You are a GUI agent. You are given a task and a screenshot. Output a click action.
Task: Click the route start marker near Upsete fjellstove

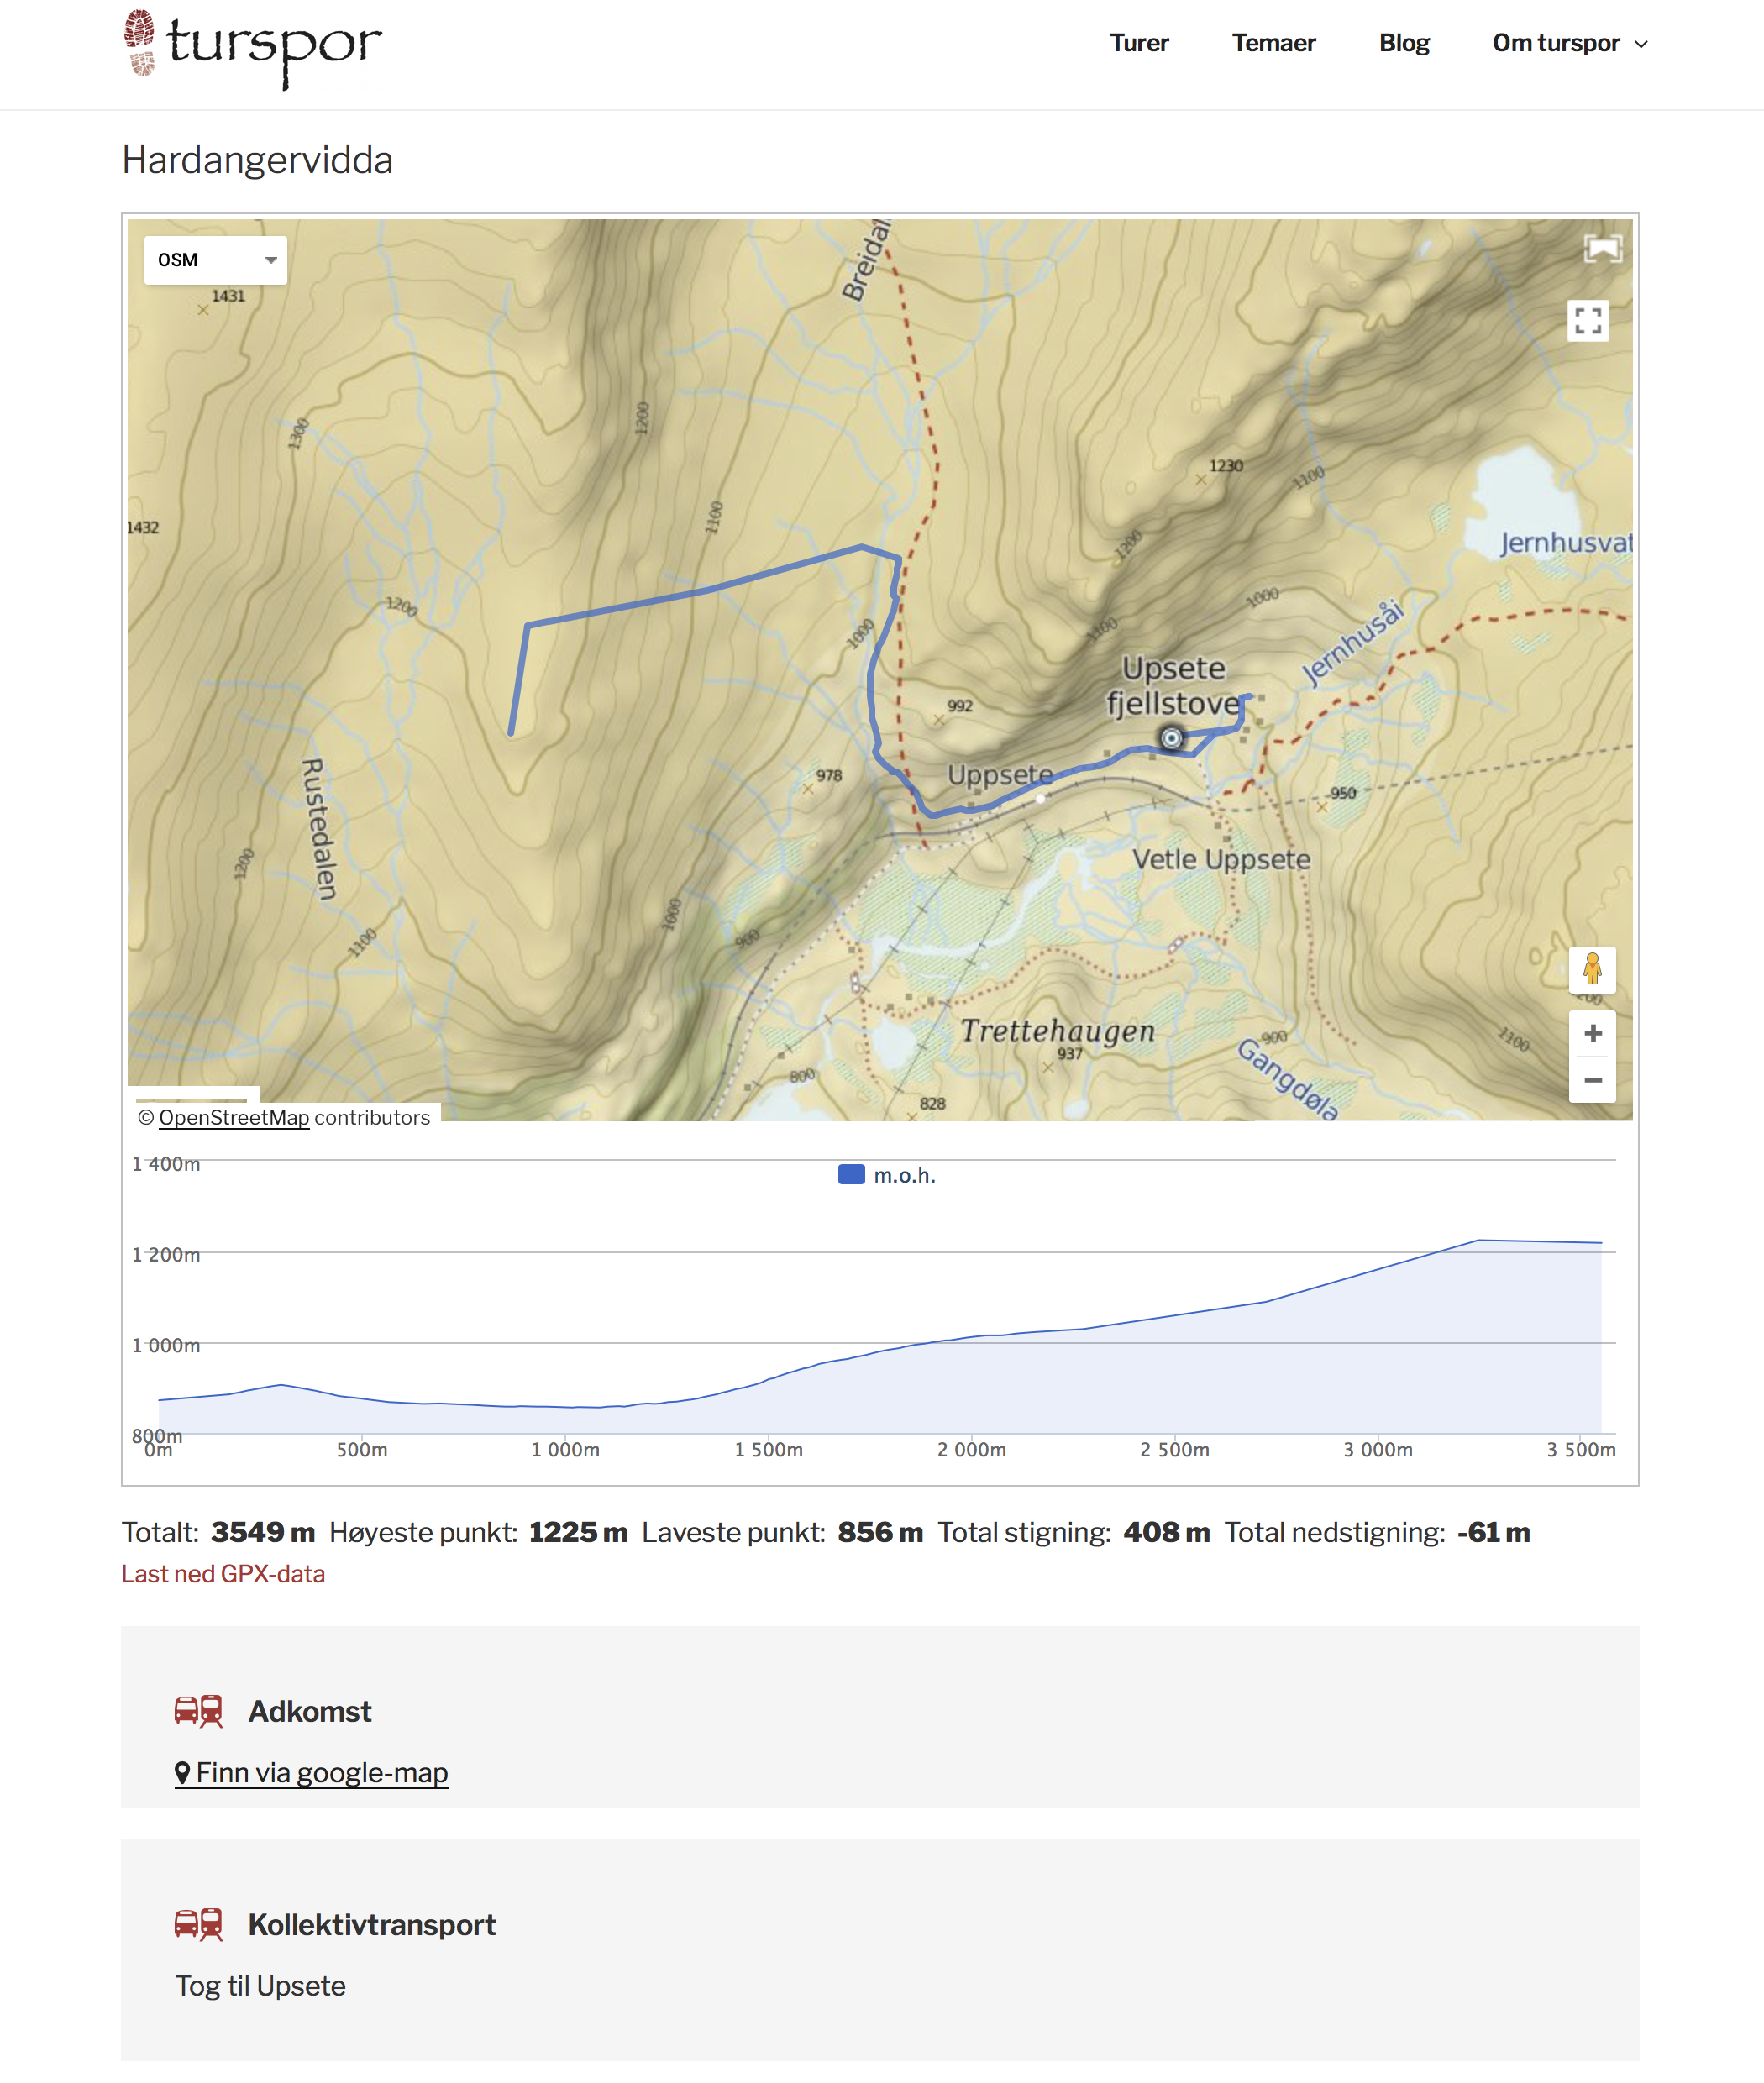tap(1171, 738)
